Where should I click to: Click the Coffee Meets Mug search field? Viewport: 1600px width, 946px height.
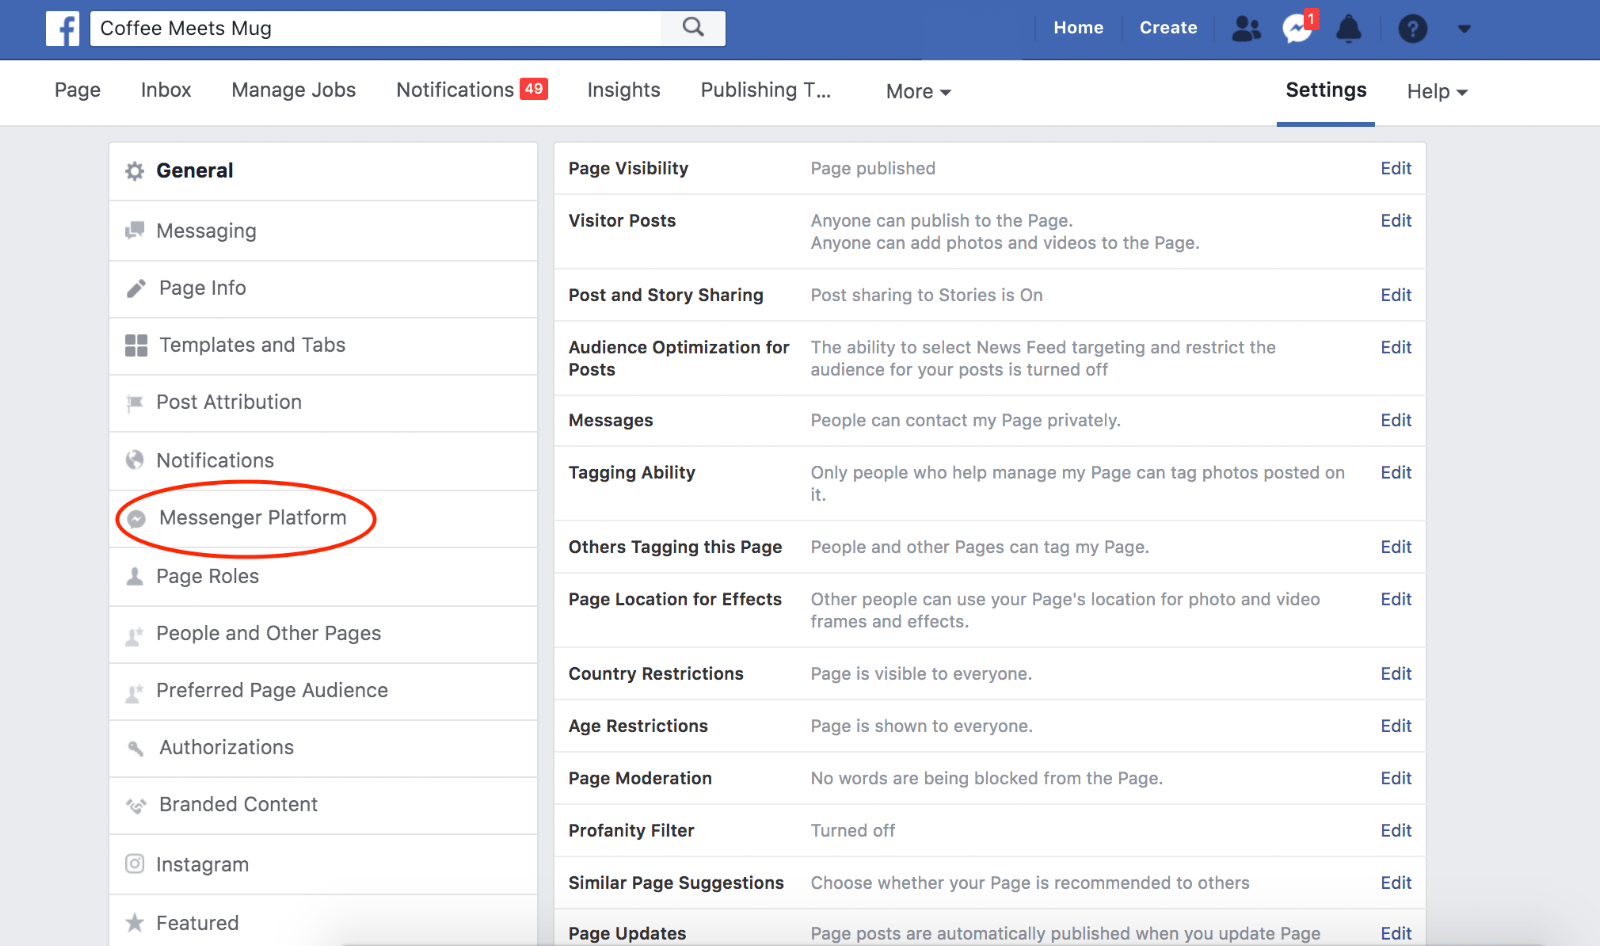[376, 28]
